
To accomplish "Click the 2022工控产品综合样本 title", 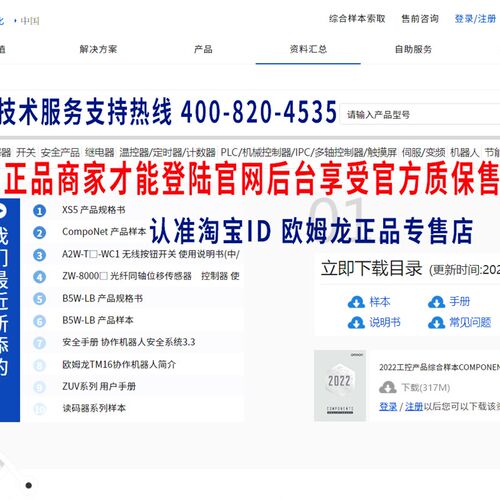I will tap(440, 367).
